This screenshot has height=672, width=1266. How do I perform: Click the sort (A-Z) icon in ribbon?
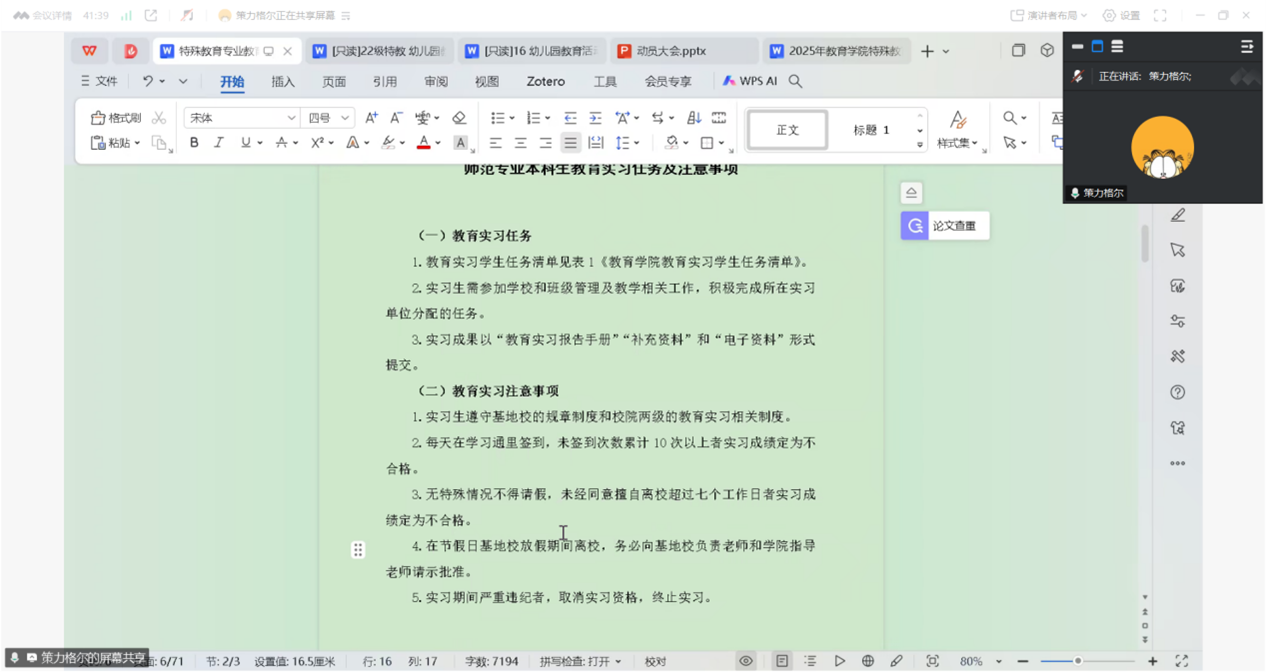[x=694, y=118]
